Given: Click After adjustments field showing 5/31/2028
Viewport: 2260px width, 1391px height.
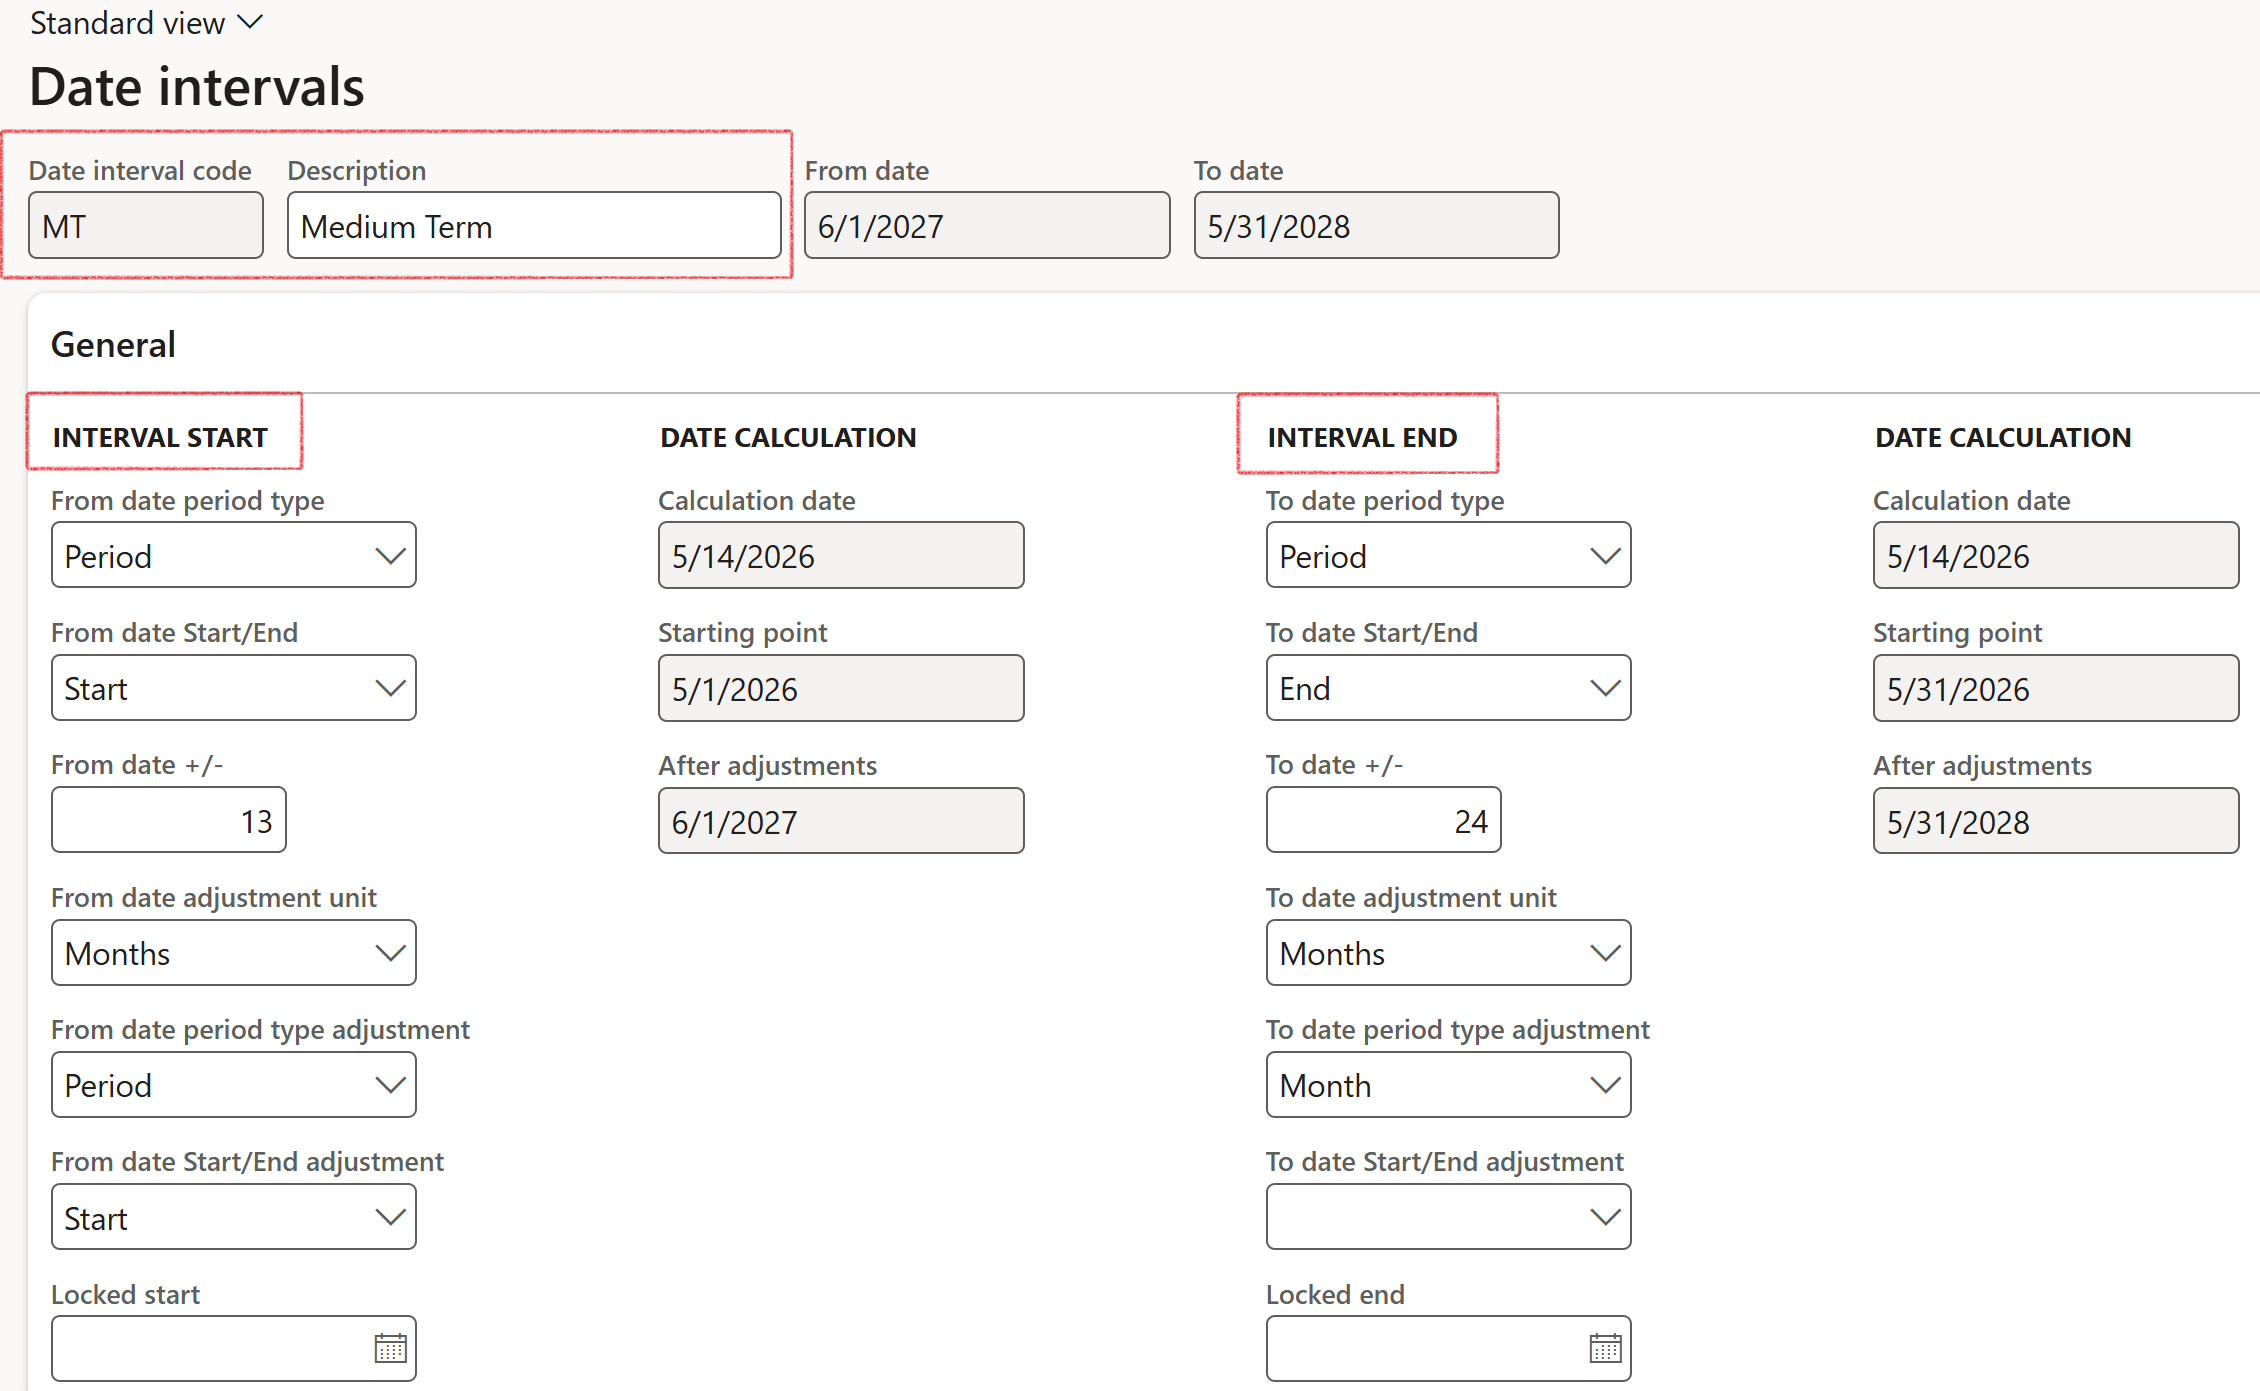Looking at the screenshot, I should click(2056, 821).
